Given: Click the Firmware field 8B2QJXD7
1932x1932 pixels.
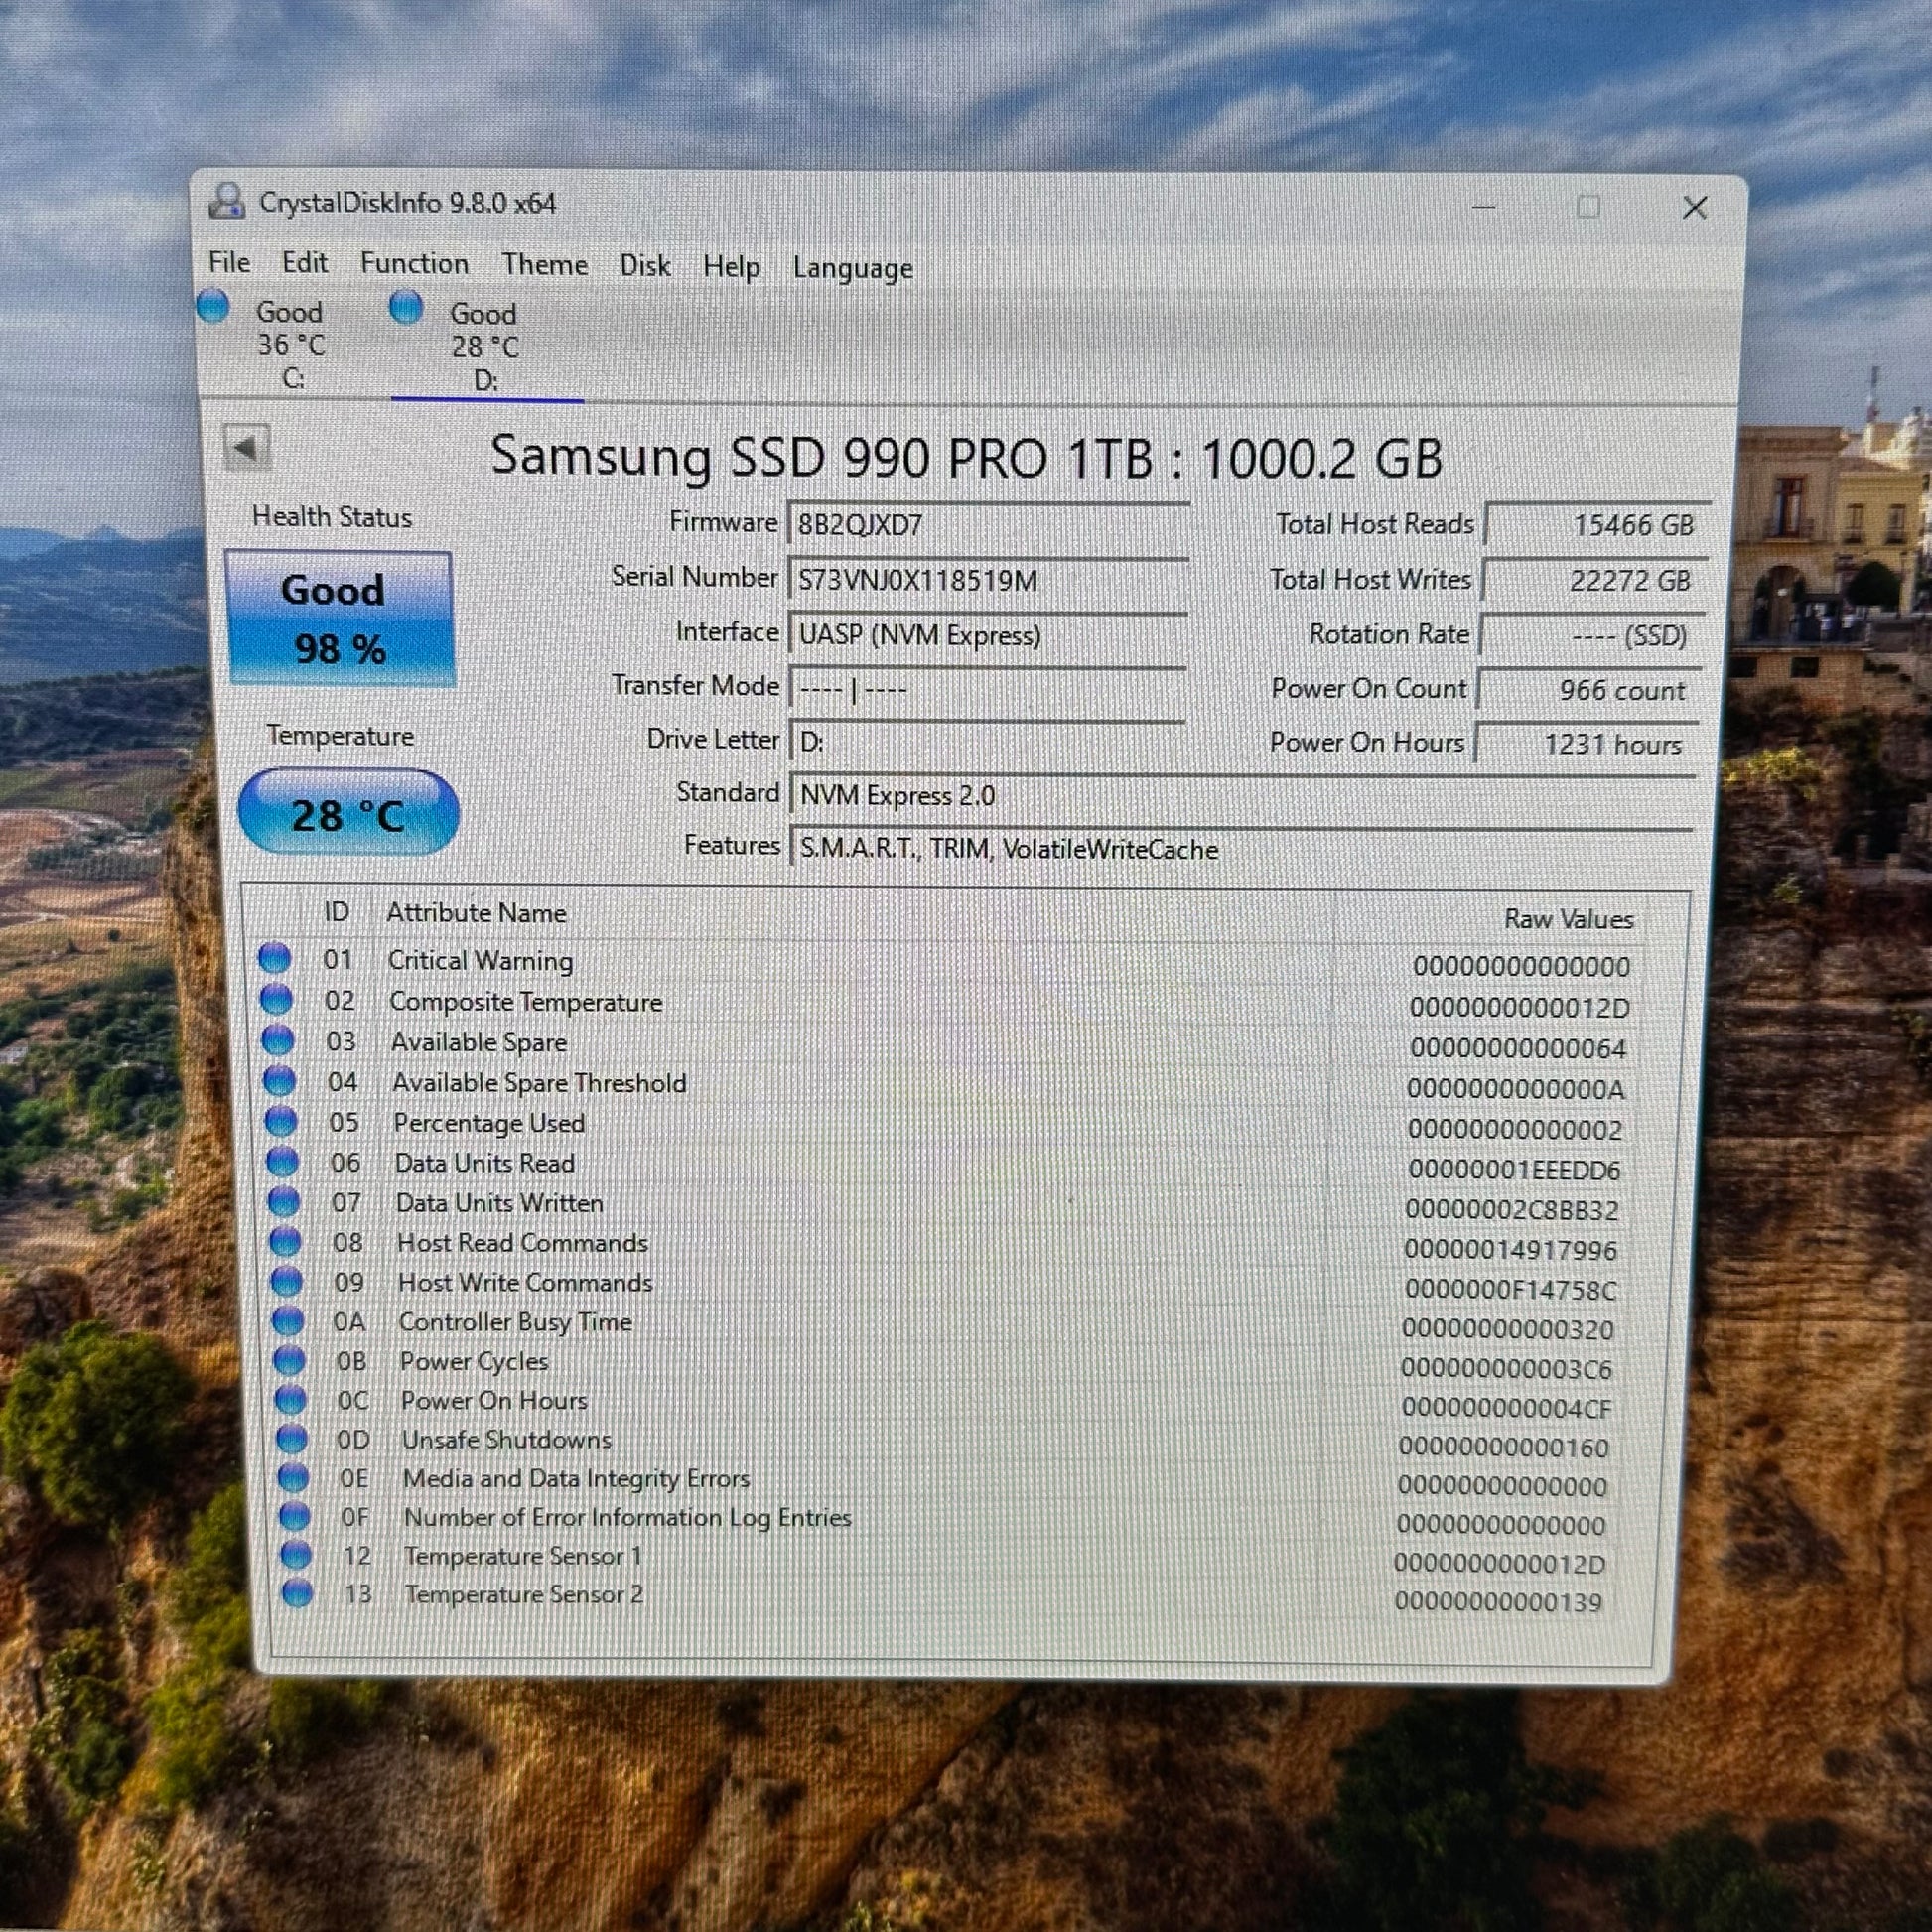Looking at the screenshot, I should point(988,525).
